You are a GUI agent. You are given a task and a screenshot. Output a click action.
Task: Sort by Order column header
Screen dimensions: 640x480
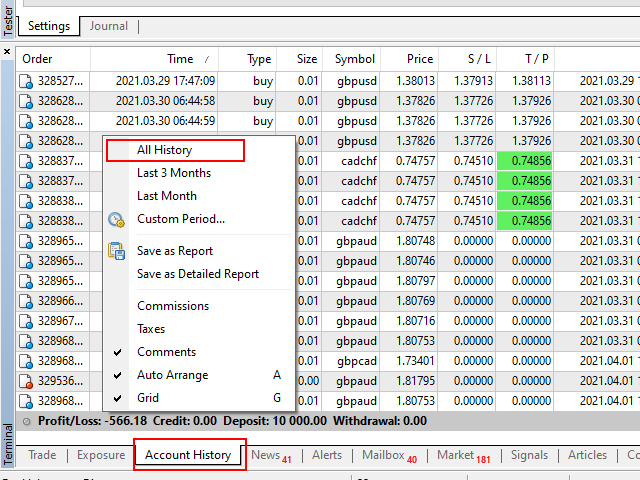pos(53,59)
